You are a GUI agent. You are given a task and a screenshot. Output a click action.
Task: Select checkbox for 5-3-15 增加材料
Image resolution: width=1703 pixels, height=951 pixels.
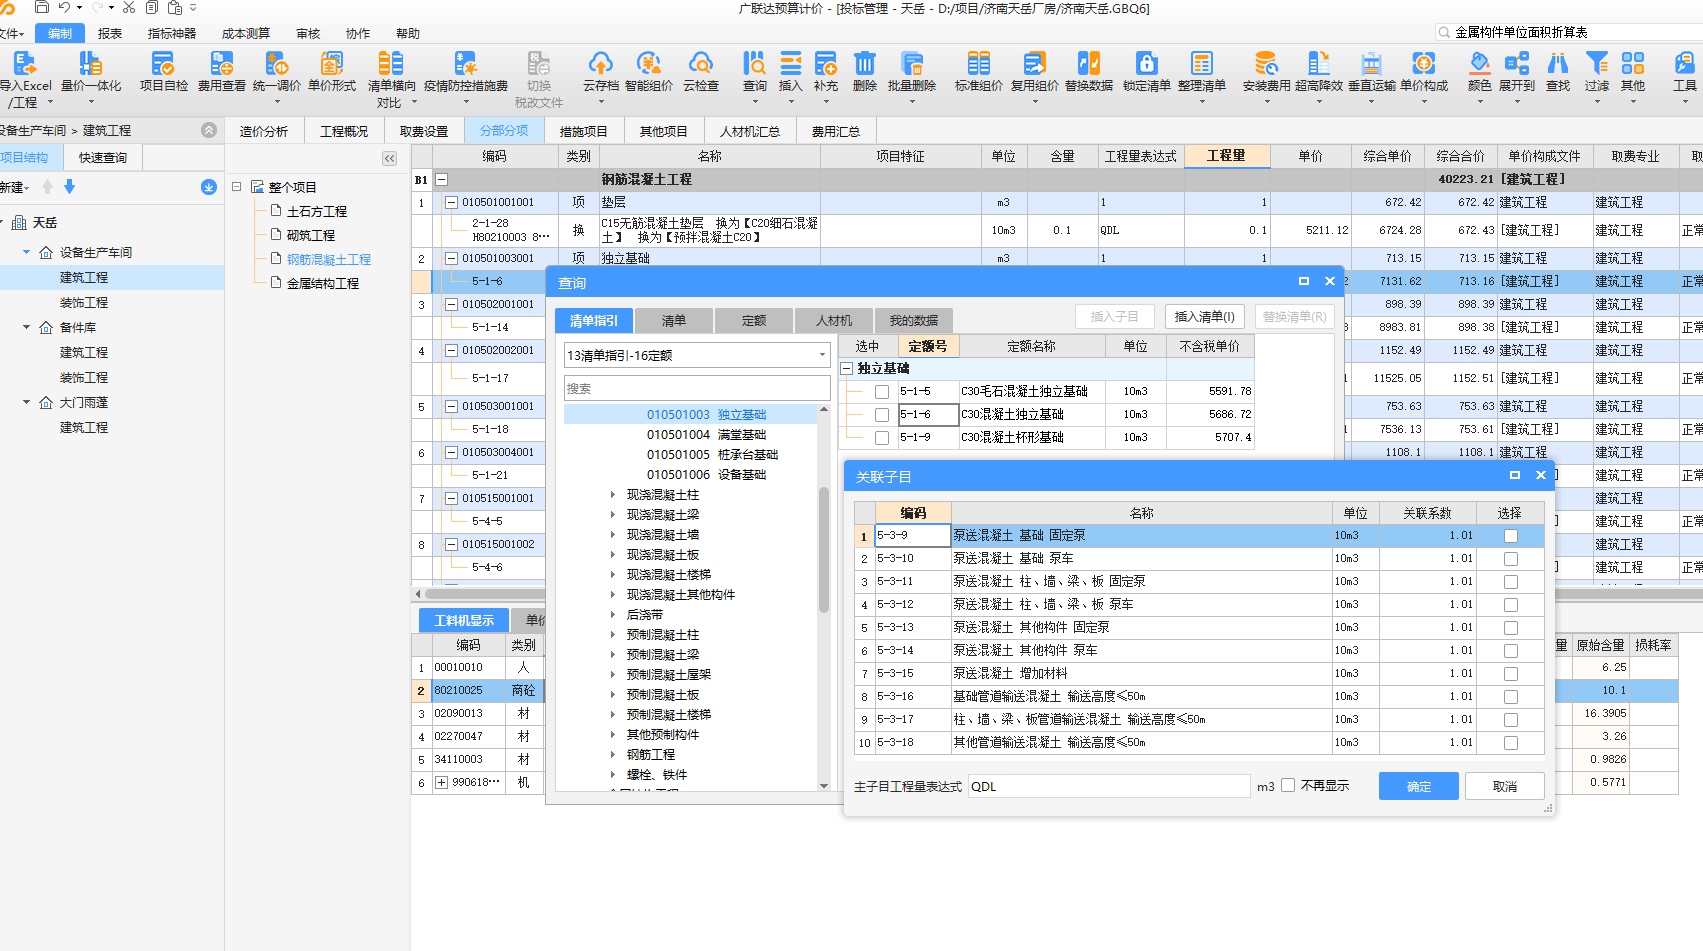coord(1510,674)
